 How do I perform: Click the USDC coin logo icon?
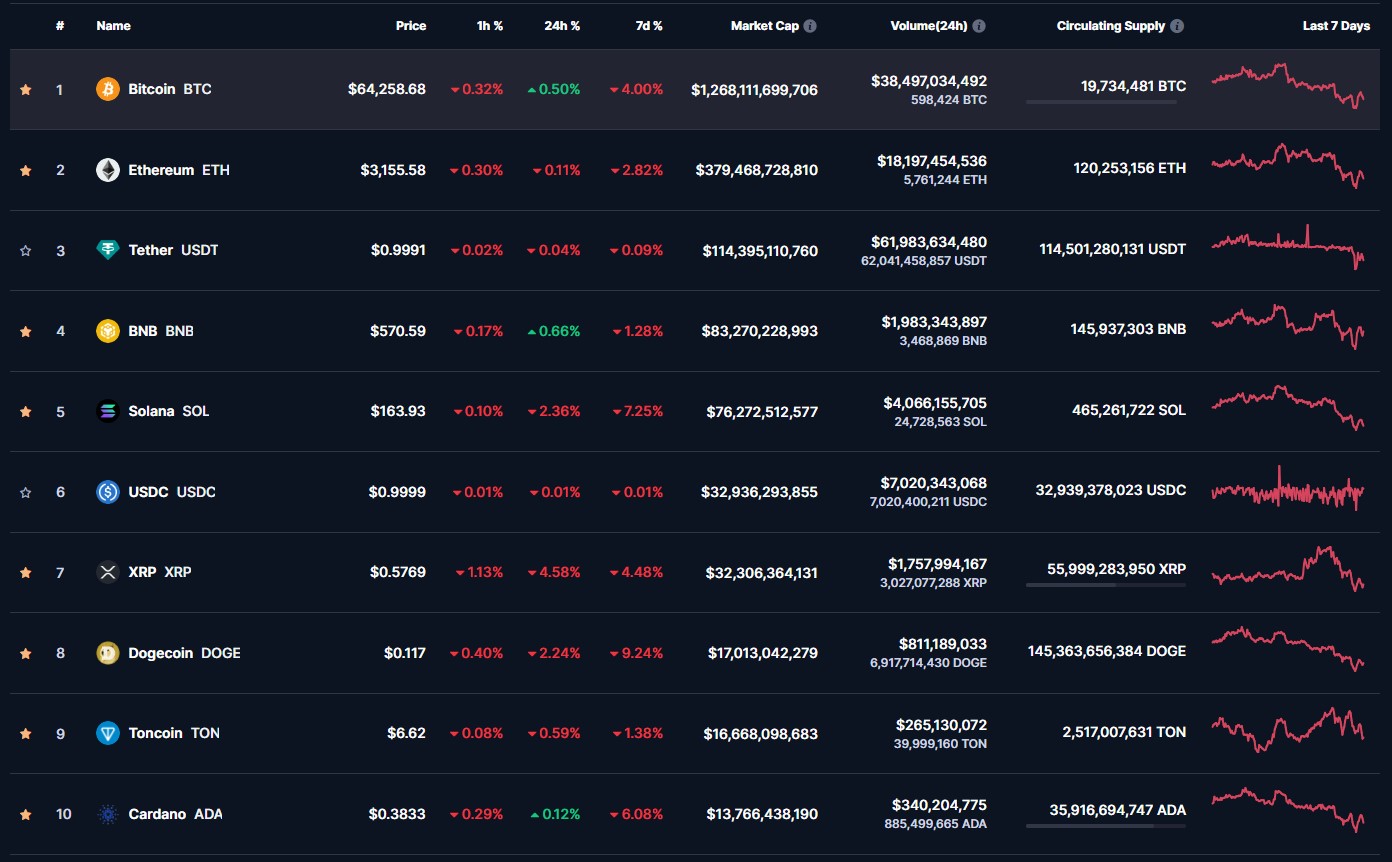click(107, 492)
